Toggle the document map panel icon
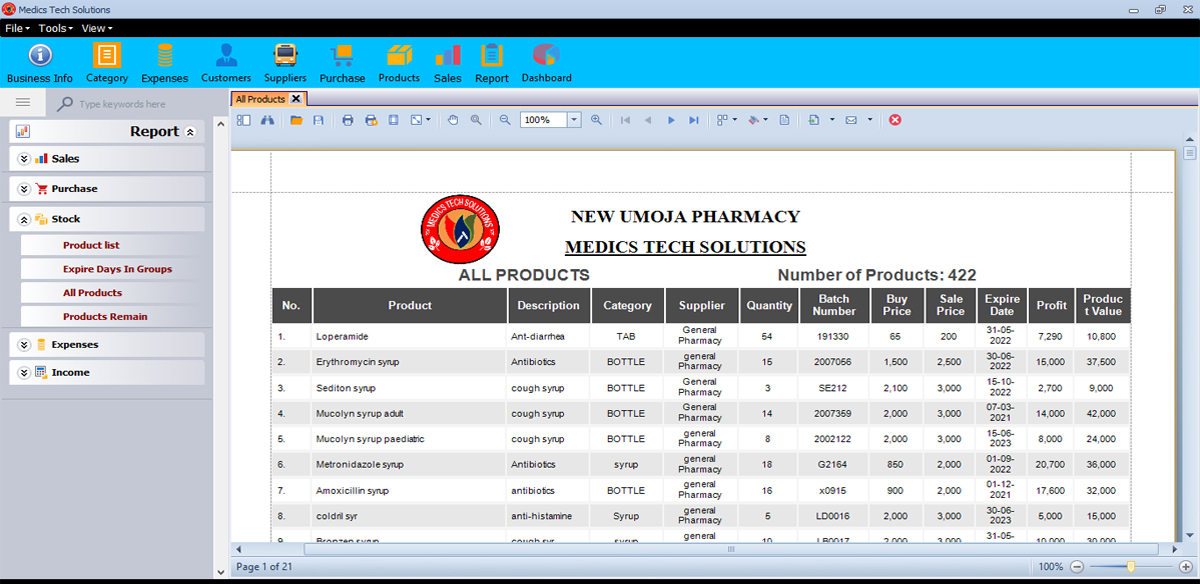Screen dimensions: 1200x584 (244, 120)
